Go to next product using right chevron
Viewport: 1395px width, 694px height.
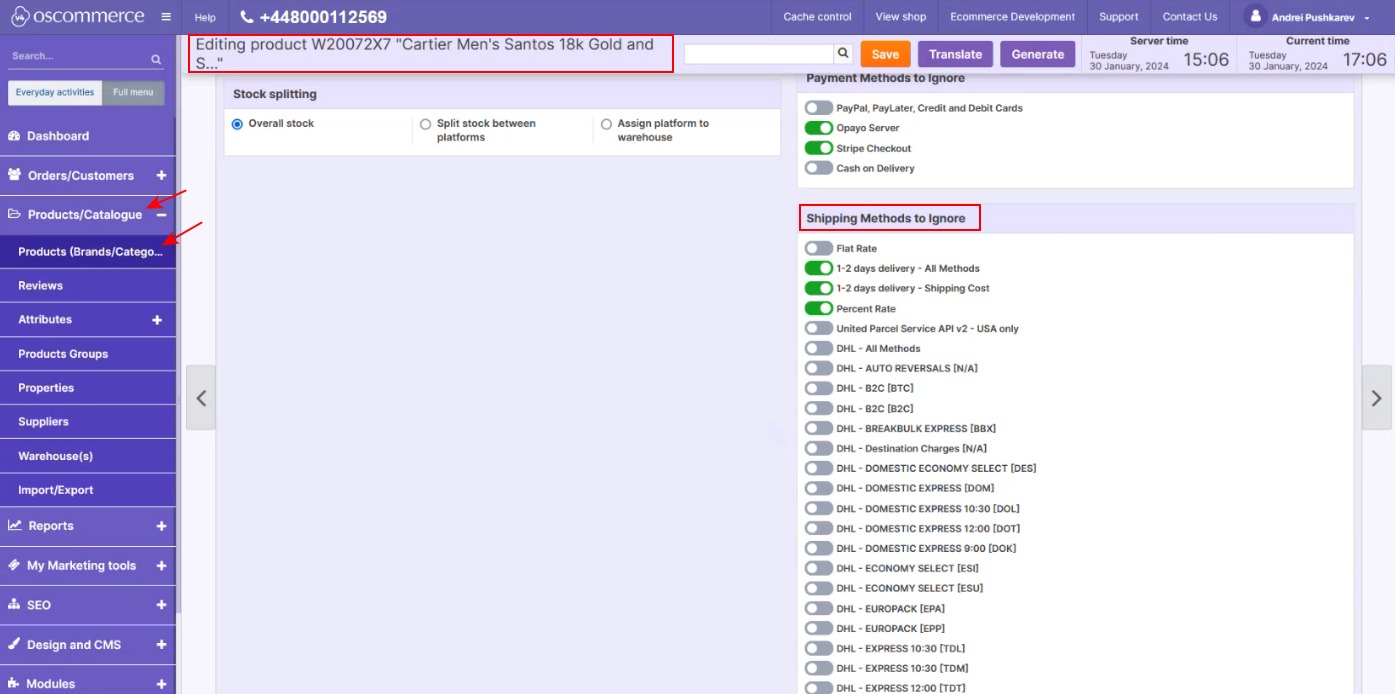pyautogui.click(x=1376, y=398)
